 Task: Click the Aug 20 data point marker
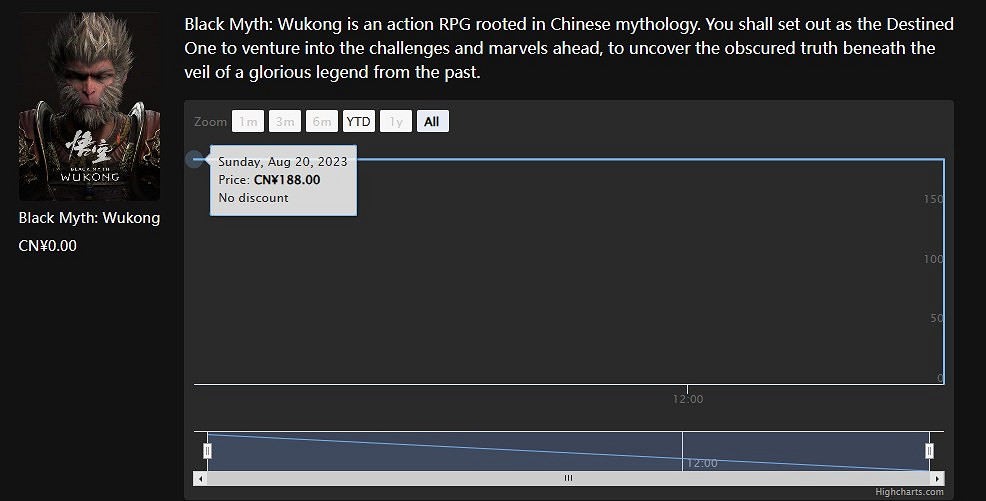pyautogui.click(x=195, y=159)
